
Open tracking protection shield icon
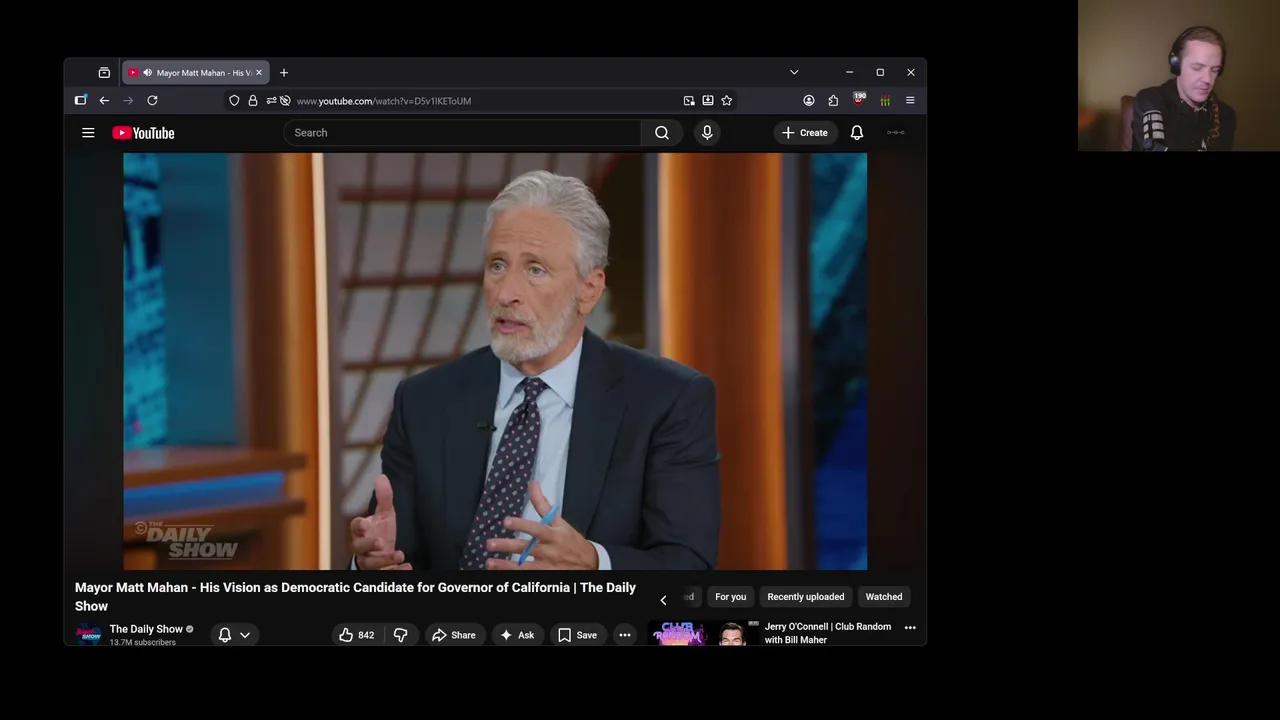234,101
